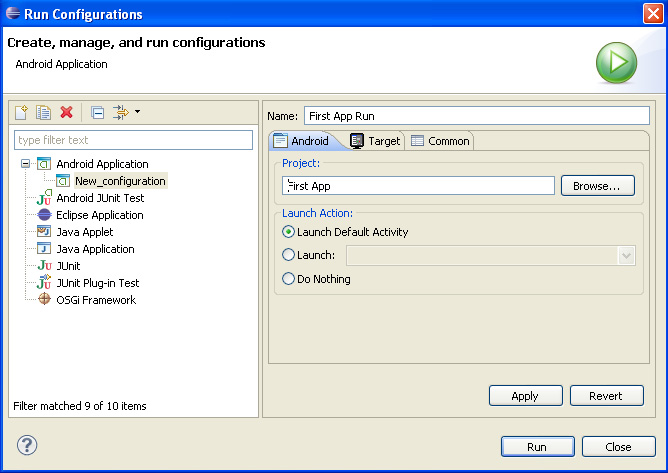The height and width of the screenshot is (473, 668).
Task: Select the Do Nothing option
Action: tap(289, 279)
